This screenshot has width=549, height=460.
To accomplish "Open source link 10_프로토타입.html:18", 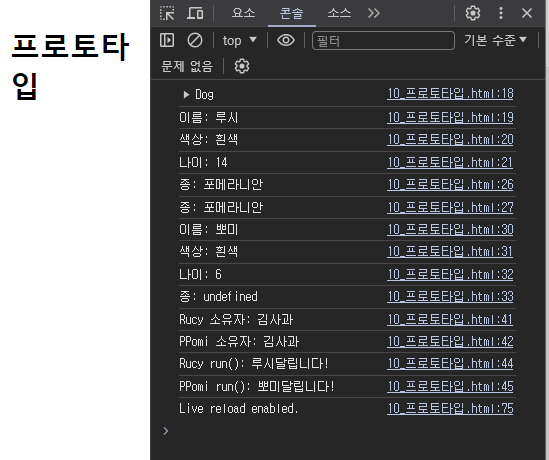I will [450, 94].
